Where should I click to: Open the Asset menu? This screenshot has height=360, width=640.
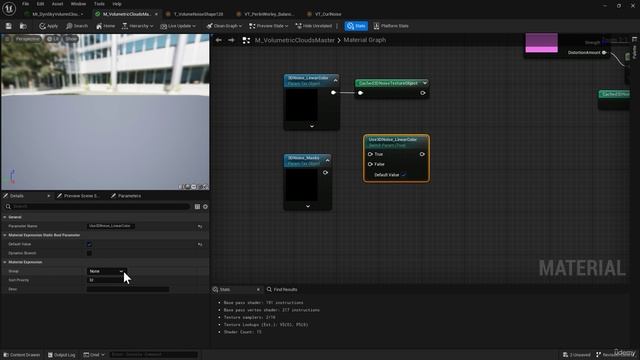point(57,4)
